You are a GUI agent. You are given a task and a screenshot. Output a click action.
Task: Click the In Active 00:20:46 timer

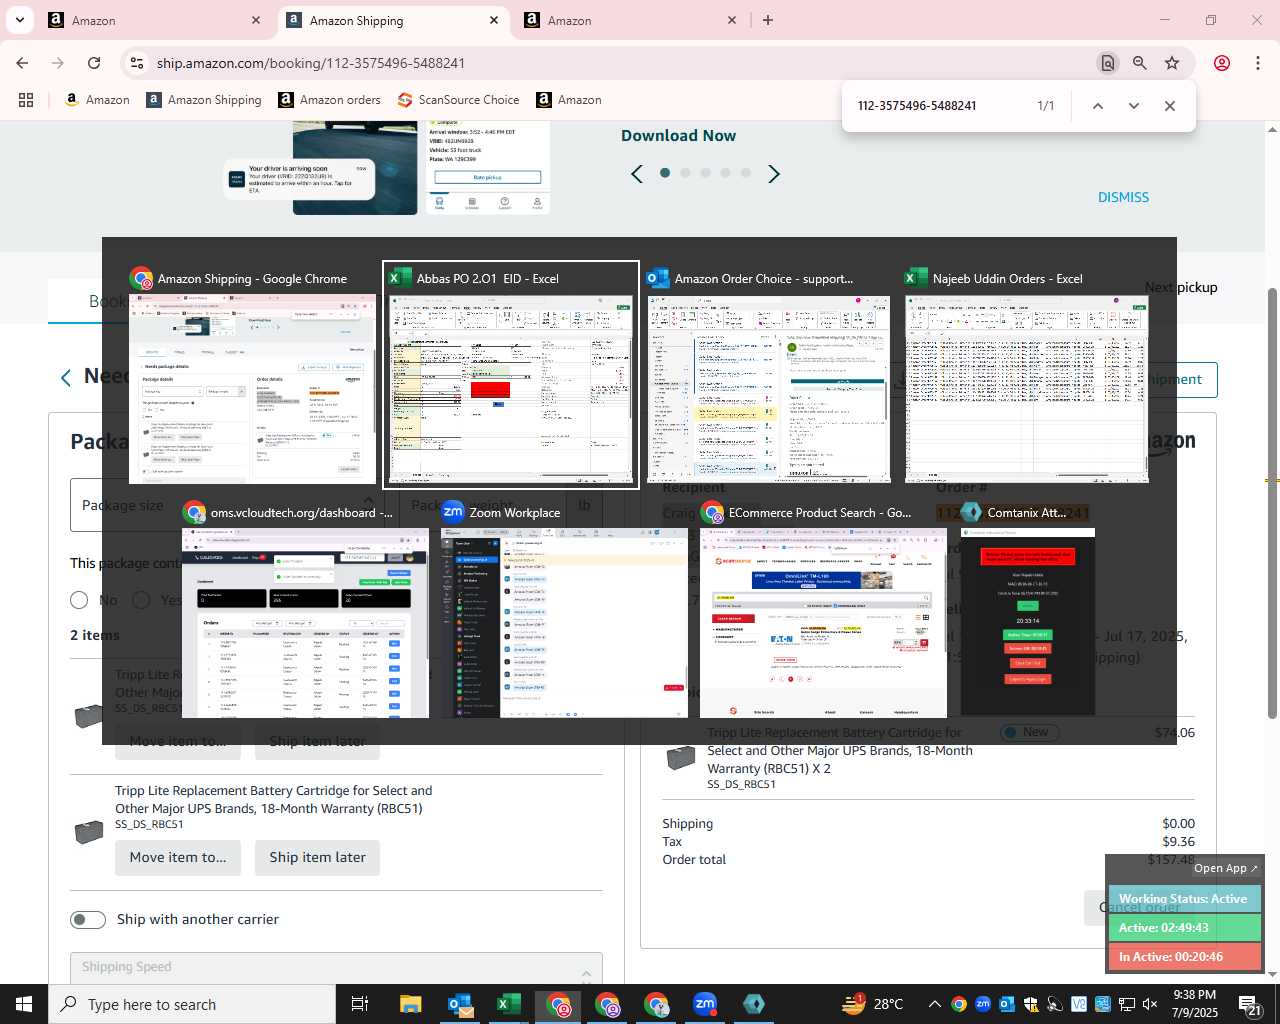[1183, 957]
